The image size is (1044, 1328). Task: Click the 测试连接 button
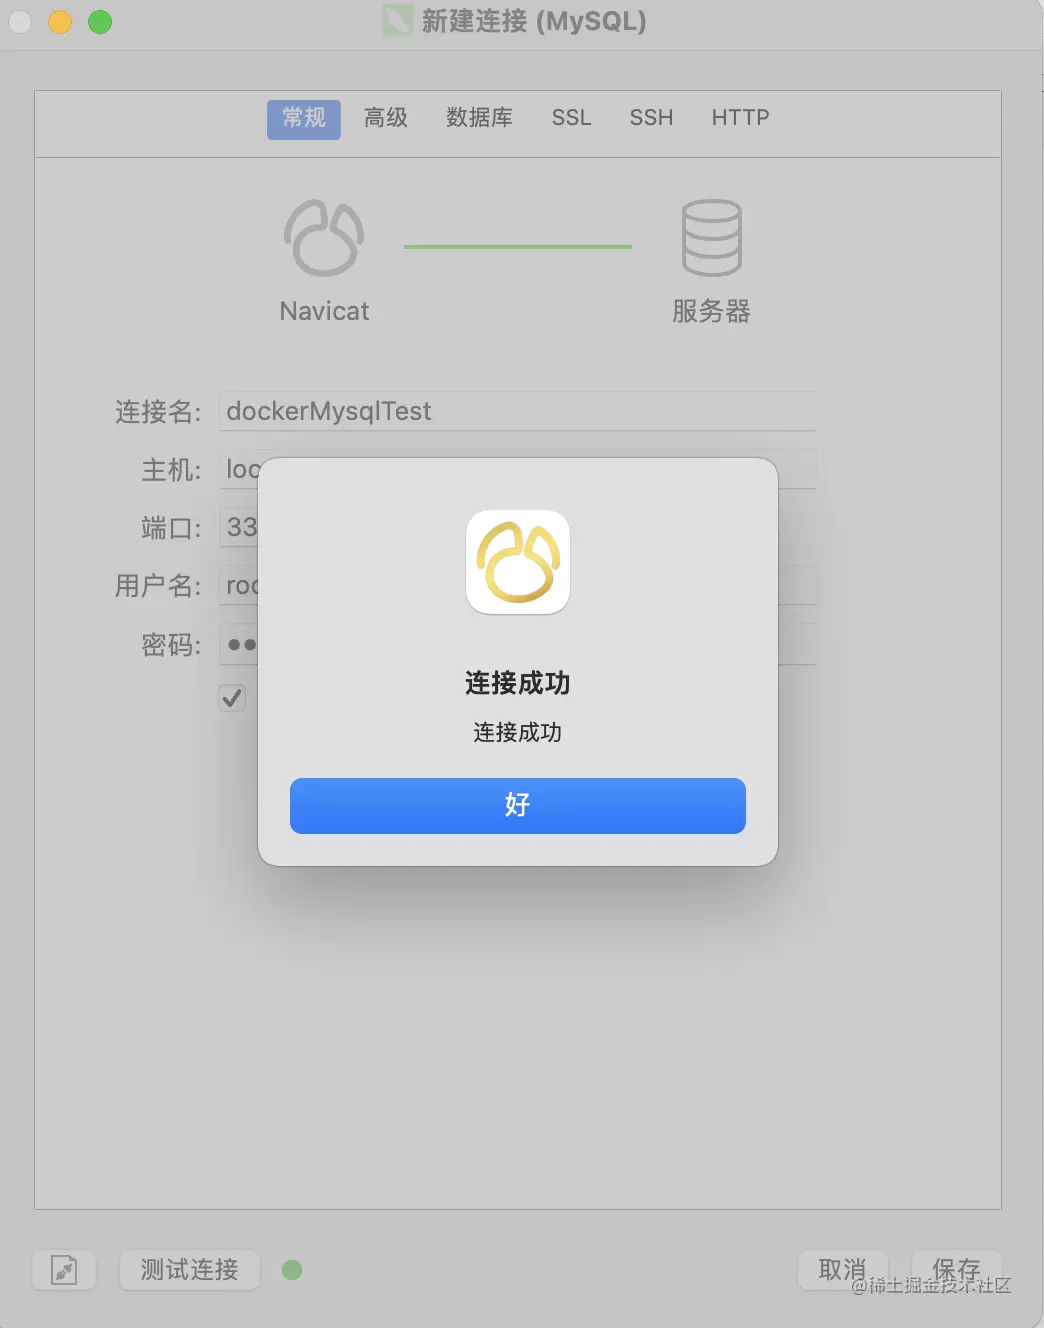[190, 1270]
